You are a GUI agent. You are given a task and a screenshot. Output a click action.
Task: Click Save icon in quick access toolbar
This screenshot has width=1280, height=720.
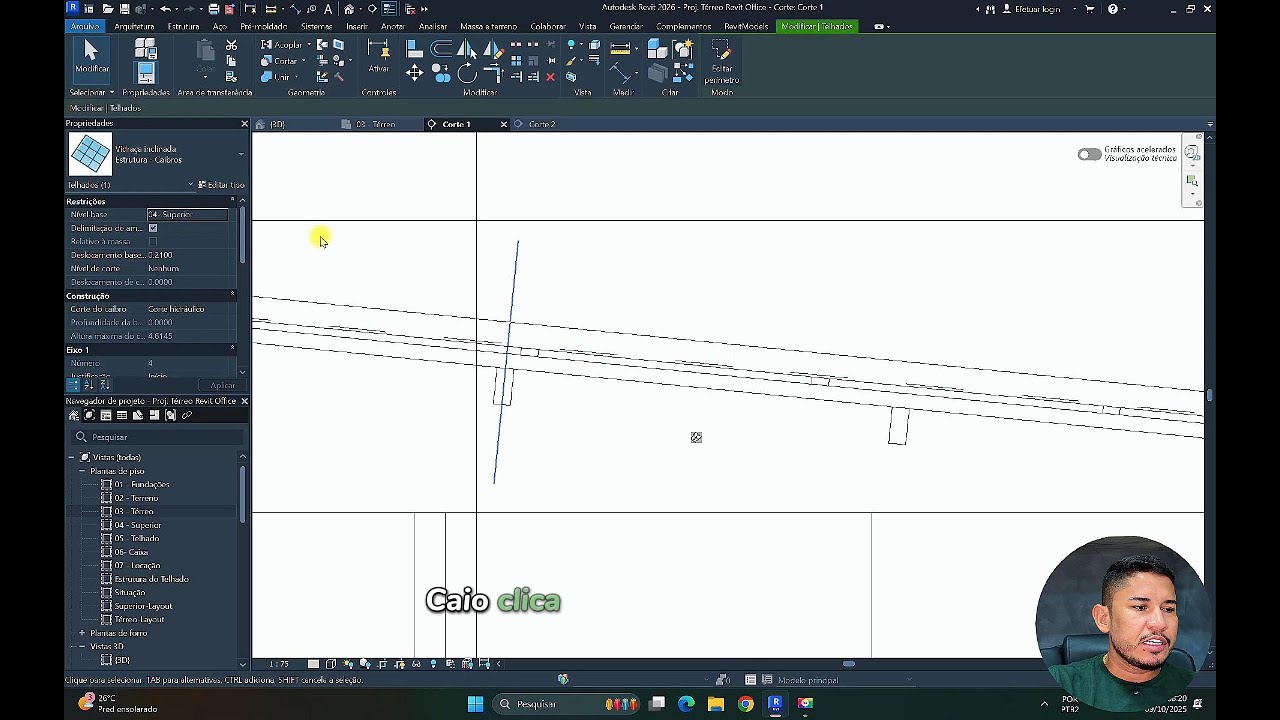tap(124, 9)
